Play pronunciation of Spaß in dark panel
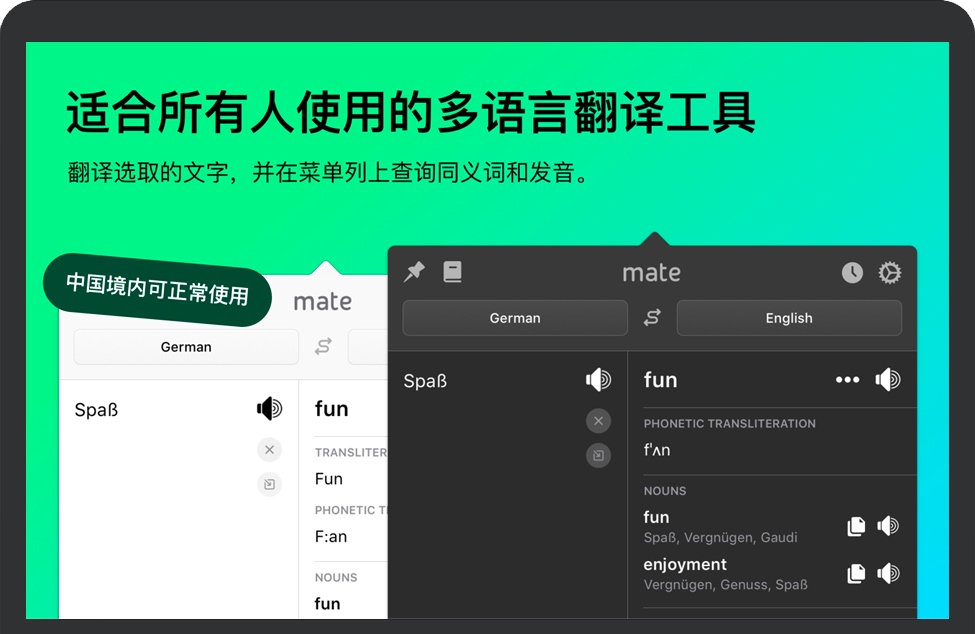 (x=598, y=380)
